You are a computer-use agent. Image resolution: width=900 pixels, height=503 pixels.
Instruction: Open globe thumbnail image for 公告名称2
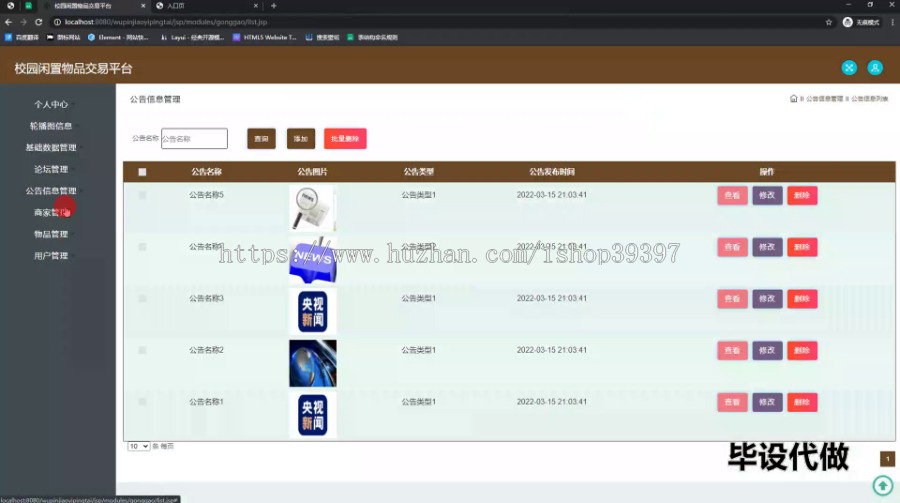(313, 363)
